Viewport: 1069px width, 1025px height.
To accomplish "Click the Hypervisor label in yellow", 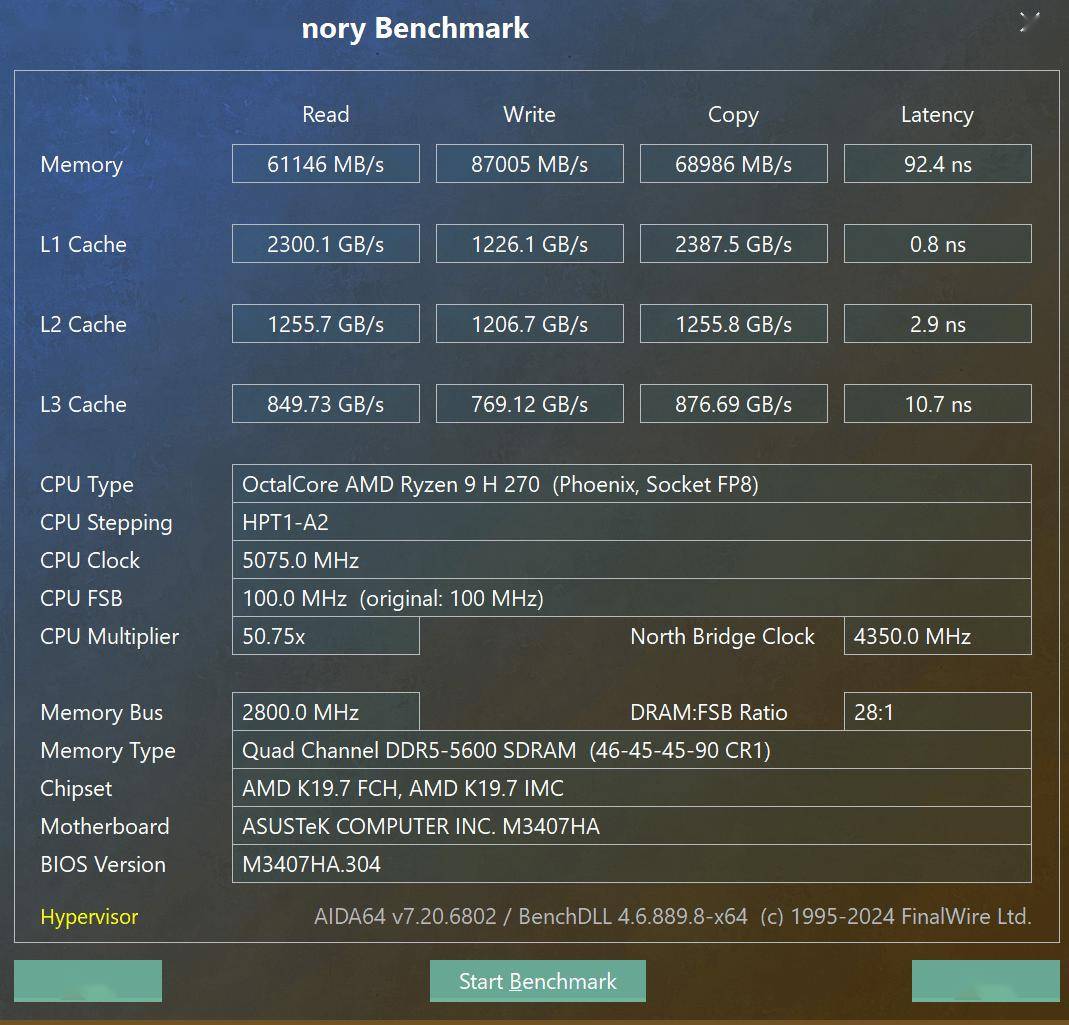I will [89, 917].
